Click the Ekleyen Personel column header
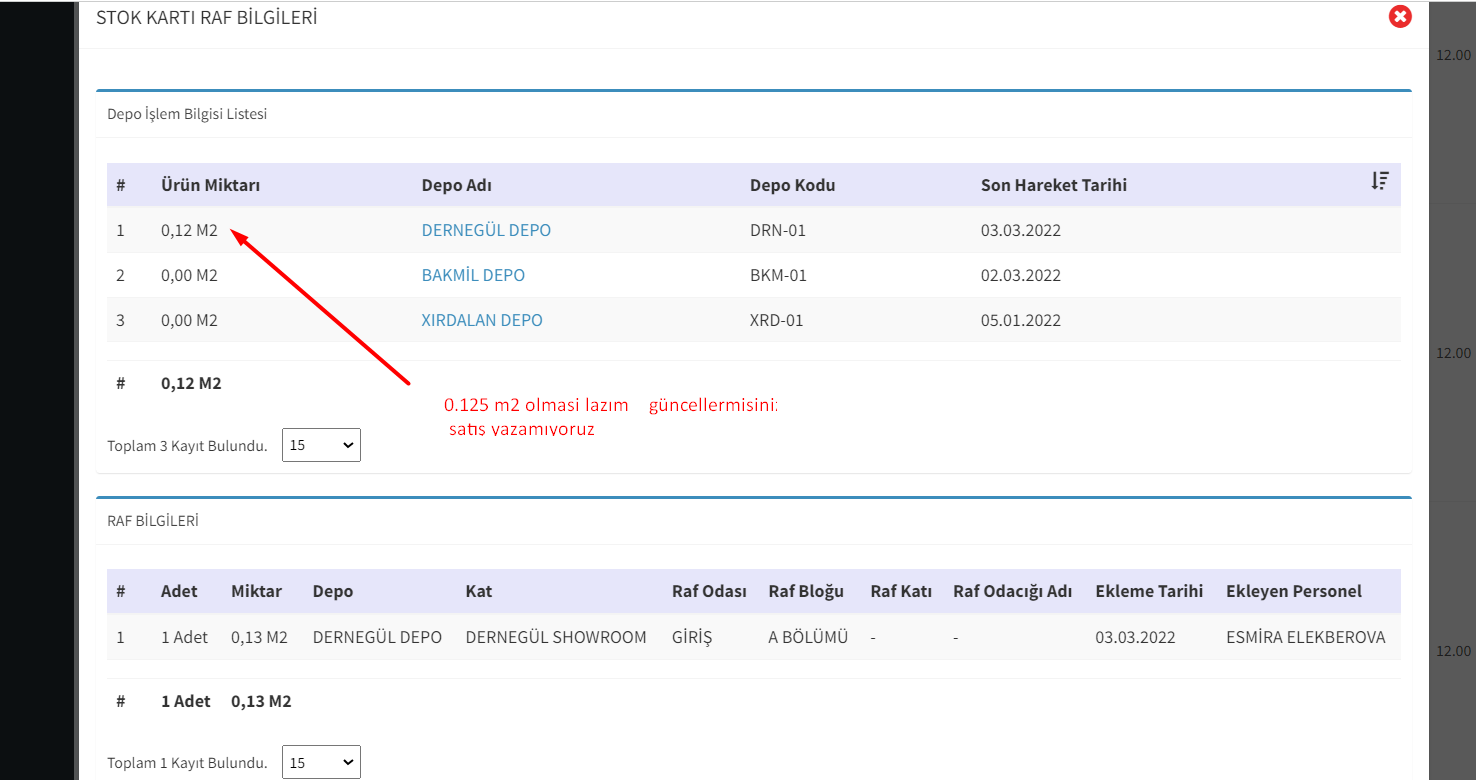The image size is (1476, 780). point(1293,591)
